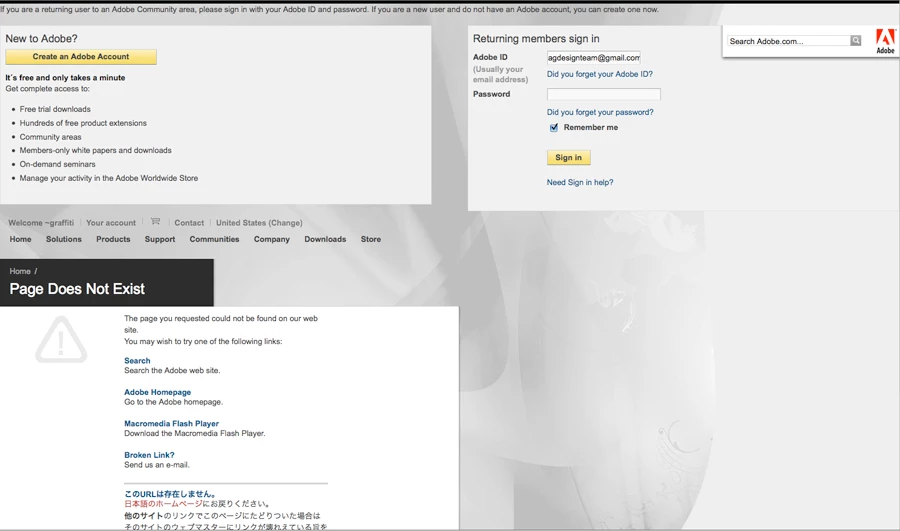Click the search magnifier icon
Screen dimensions: 900x531
pyautogui.click(x=856, y=41)
